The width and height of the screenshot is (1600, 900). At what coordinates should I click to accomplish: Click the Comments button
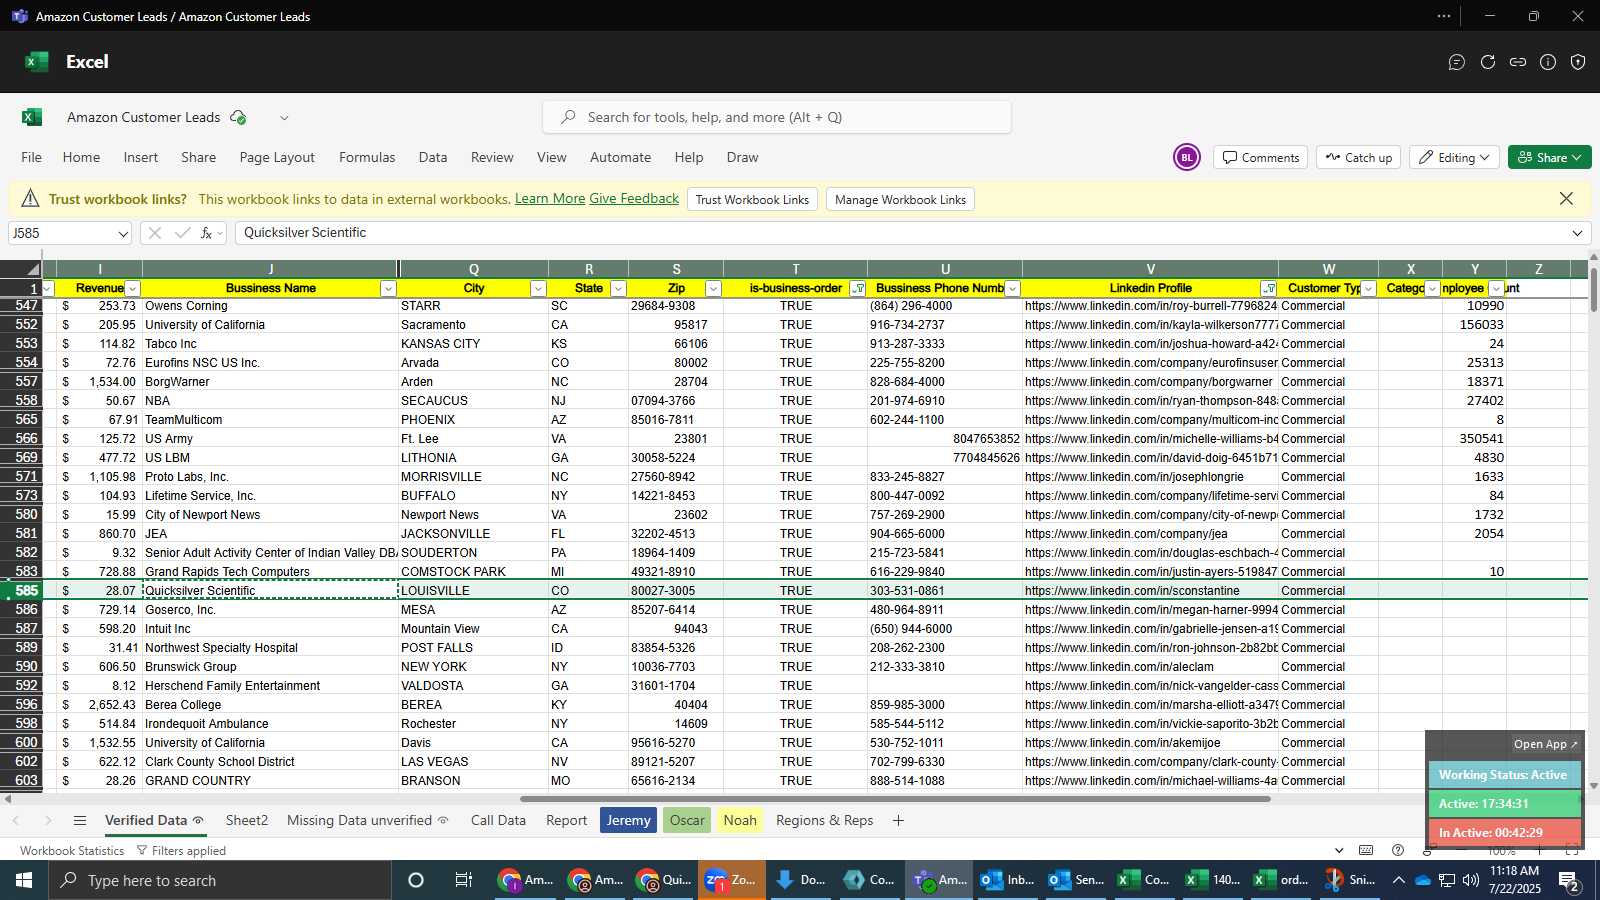1261,157
